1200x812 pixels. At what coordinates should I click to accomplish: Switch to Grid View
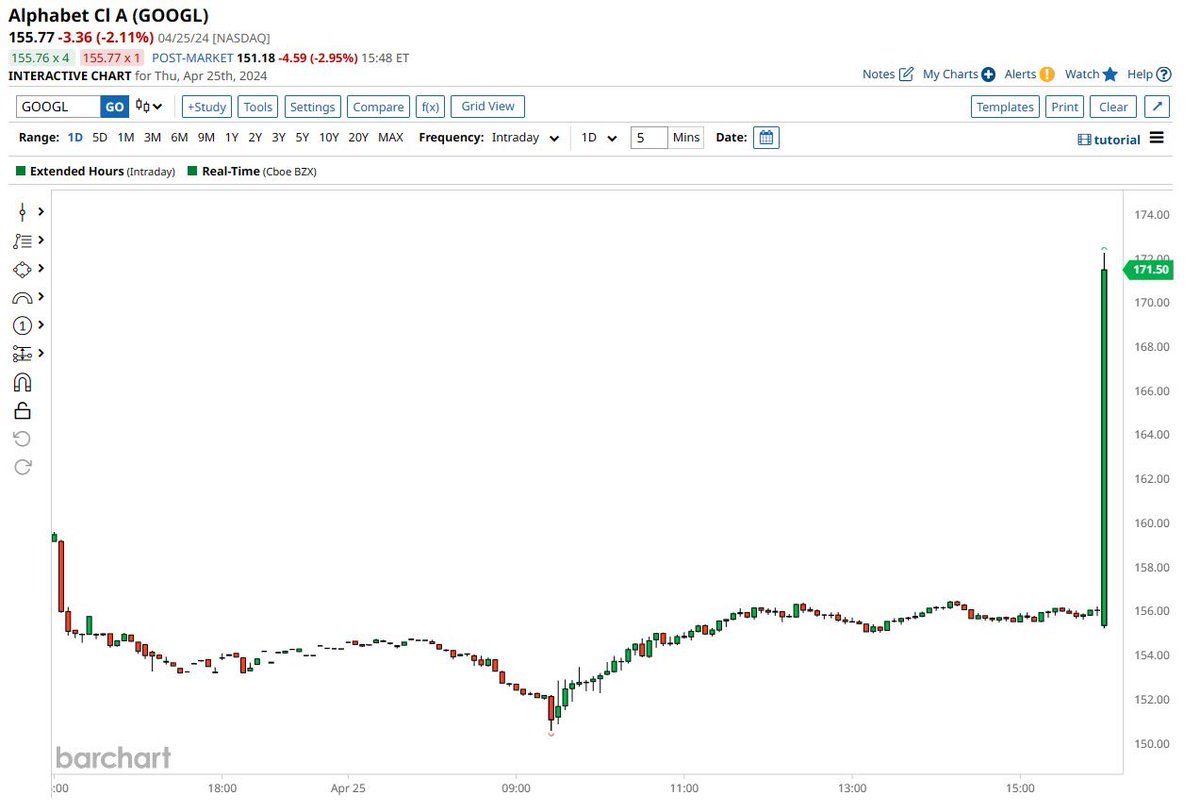pyautogui.click(x=488, y=106)
